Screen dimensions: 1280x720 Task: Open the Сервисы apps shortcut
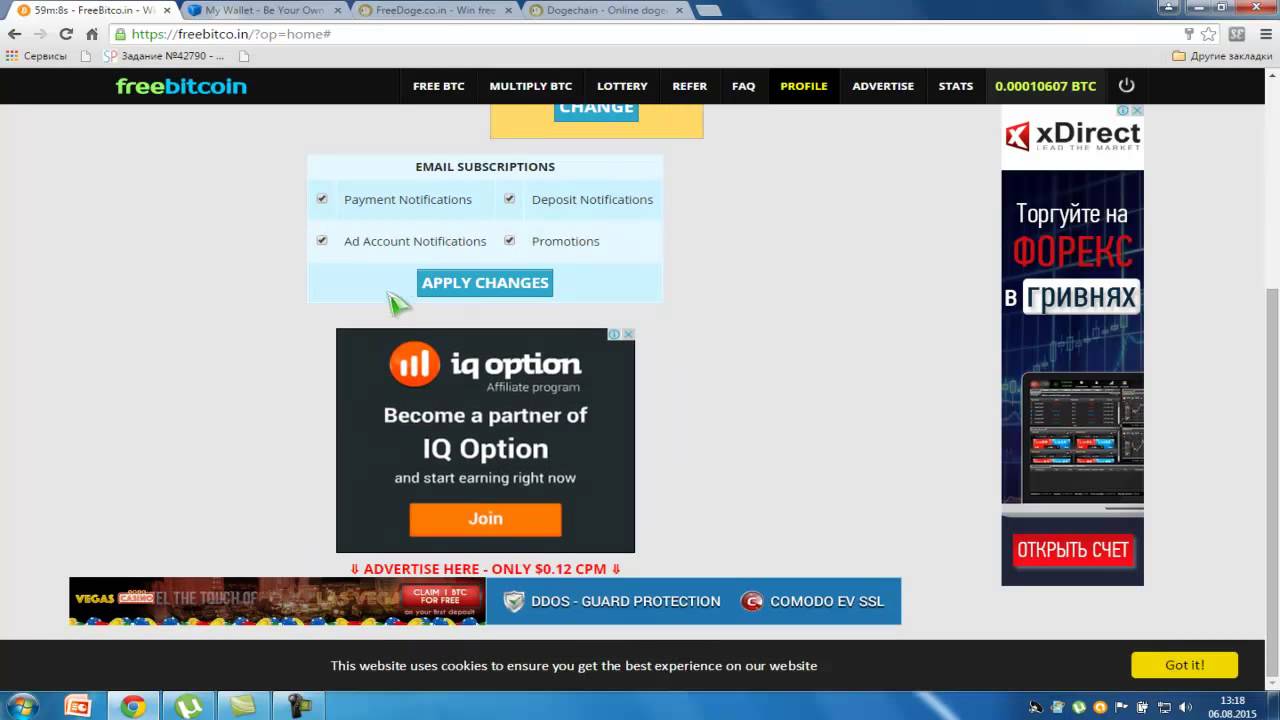click(36, 56)
